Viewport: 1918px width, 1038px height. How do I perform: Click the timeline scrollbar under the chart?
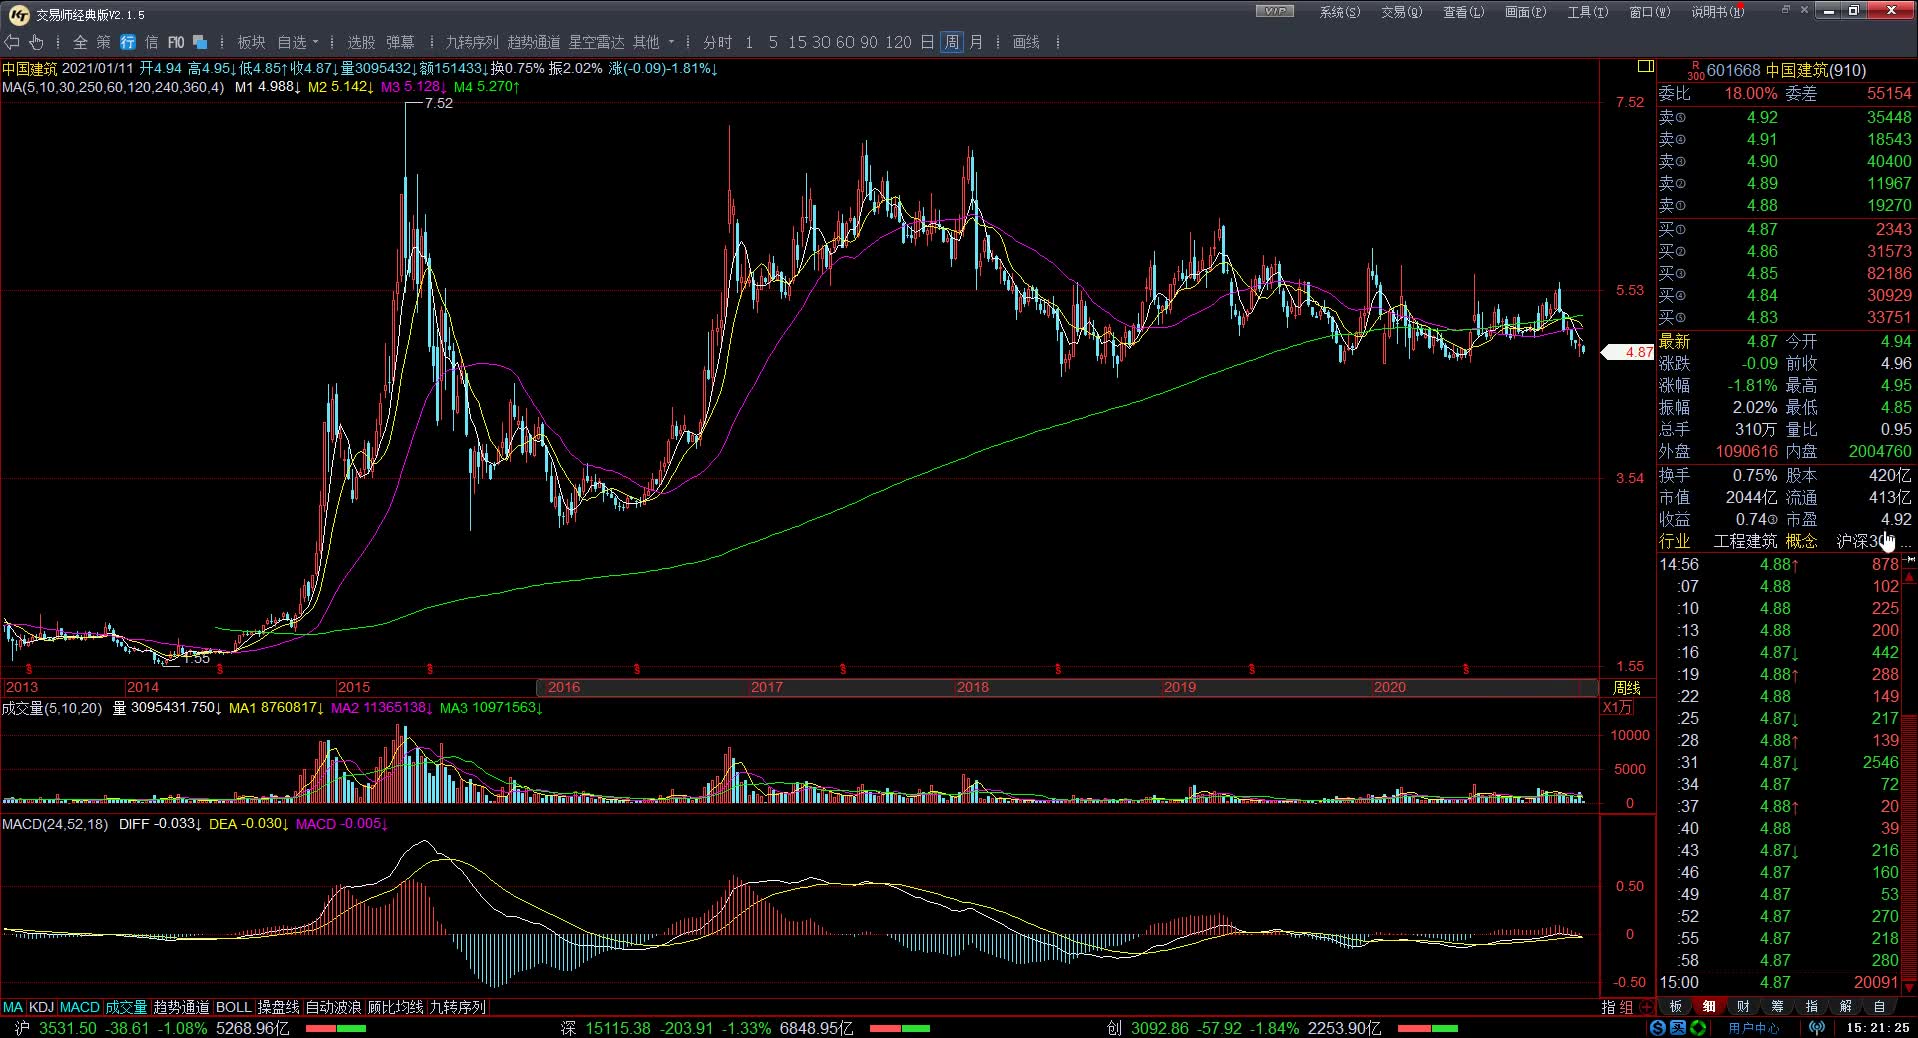(x=1067, y=687)
